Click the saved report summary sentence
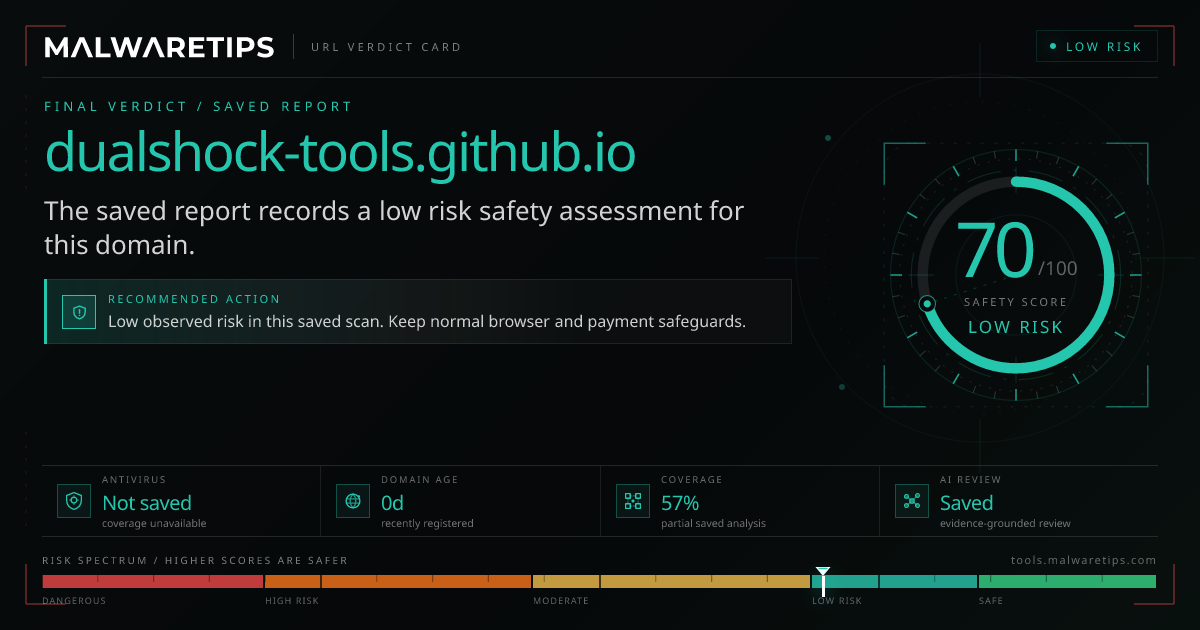 tap(394, 227)
